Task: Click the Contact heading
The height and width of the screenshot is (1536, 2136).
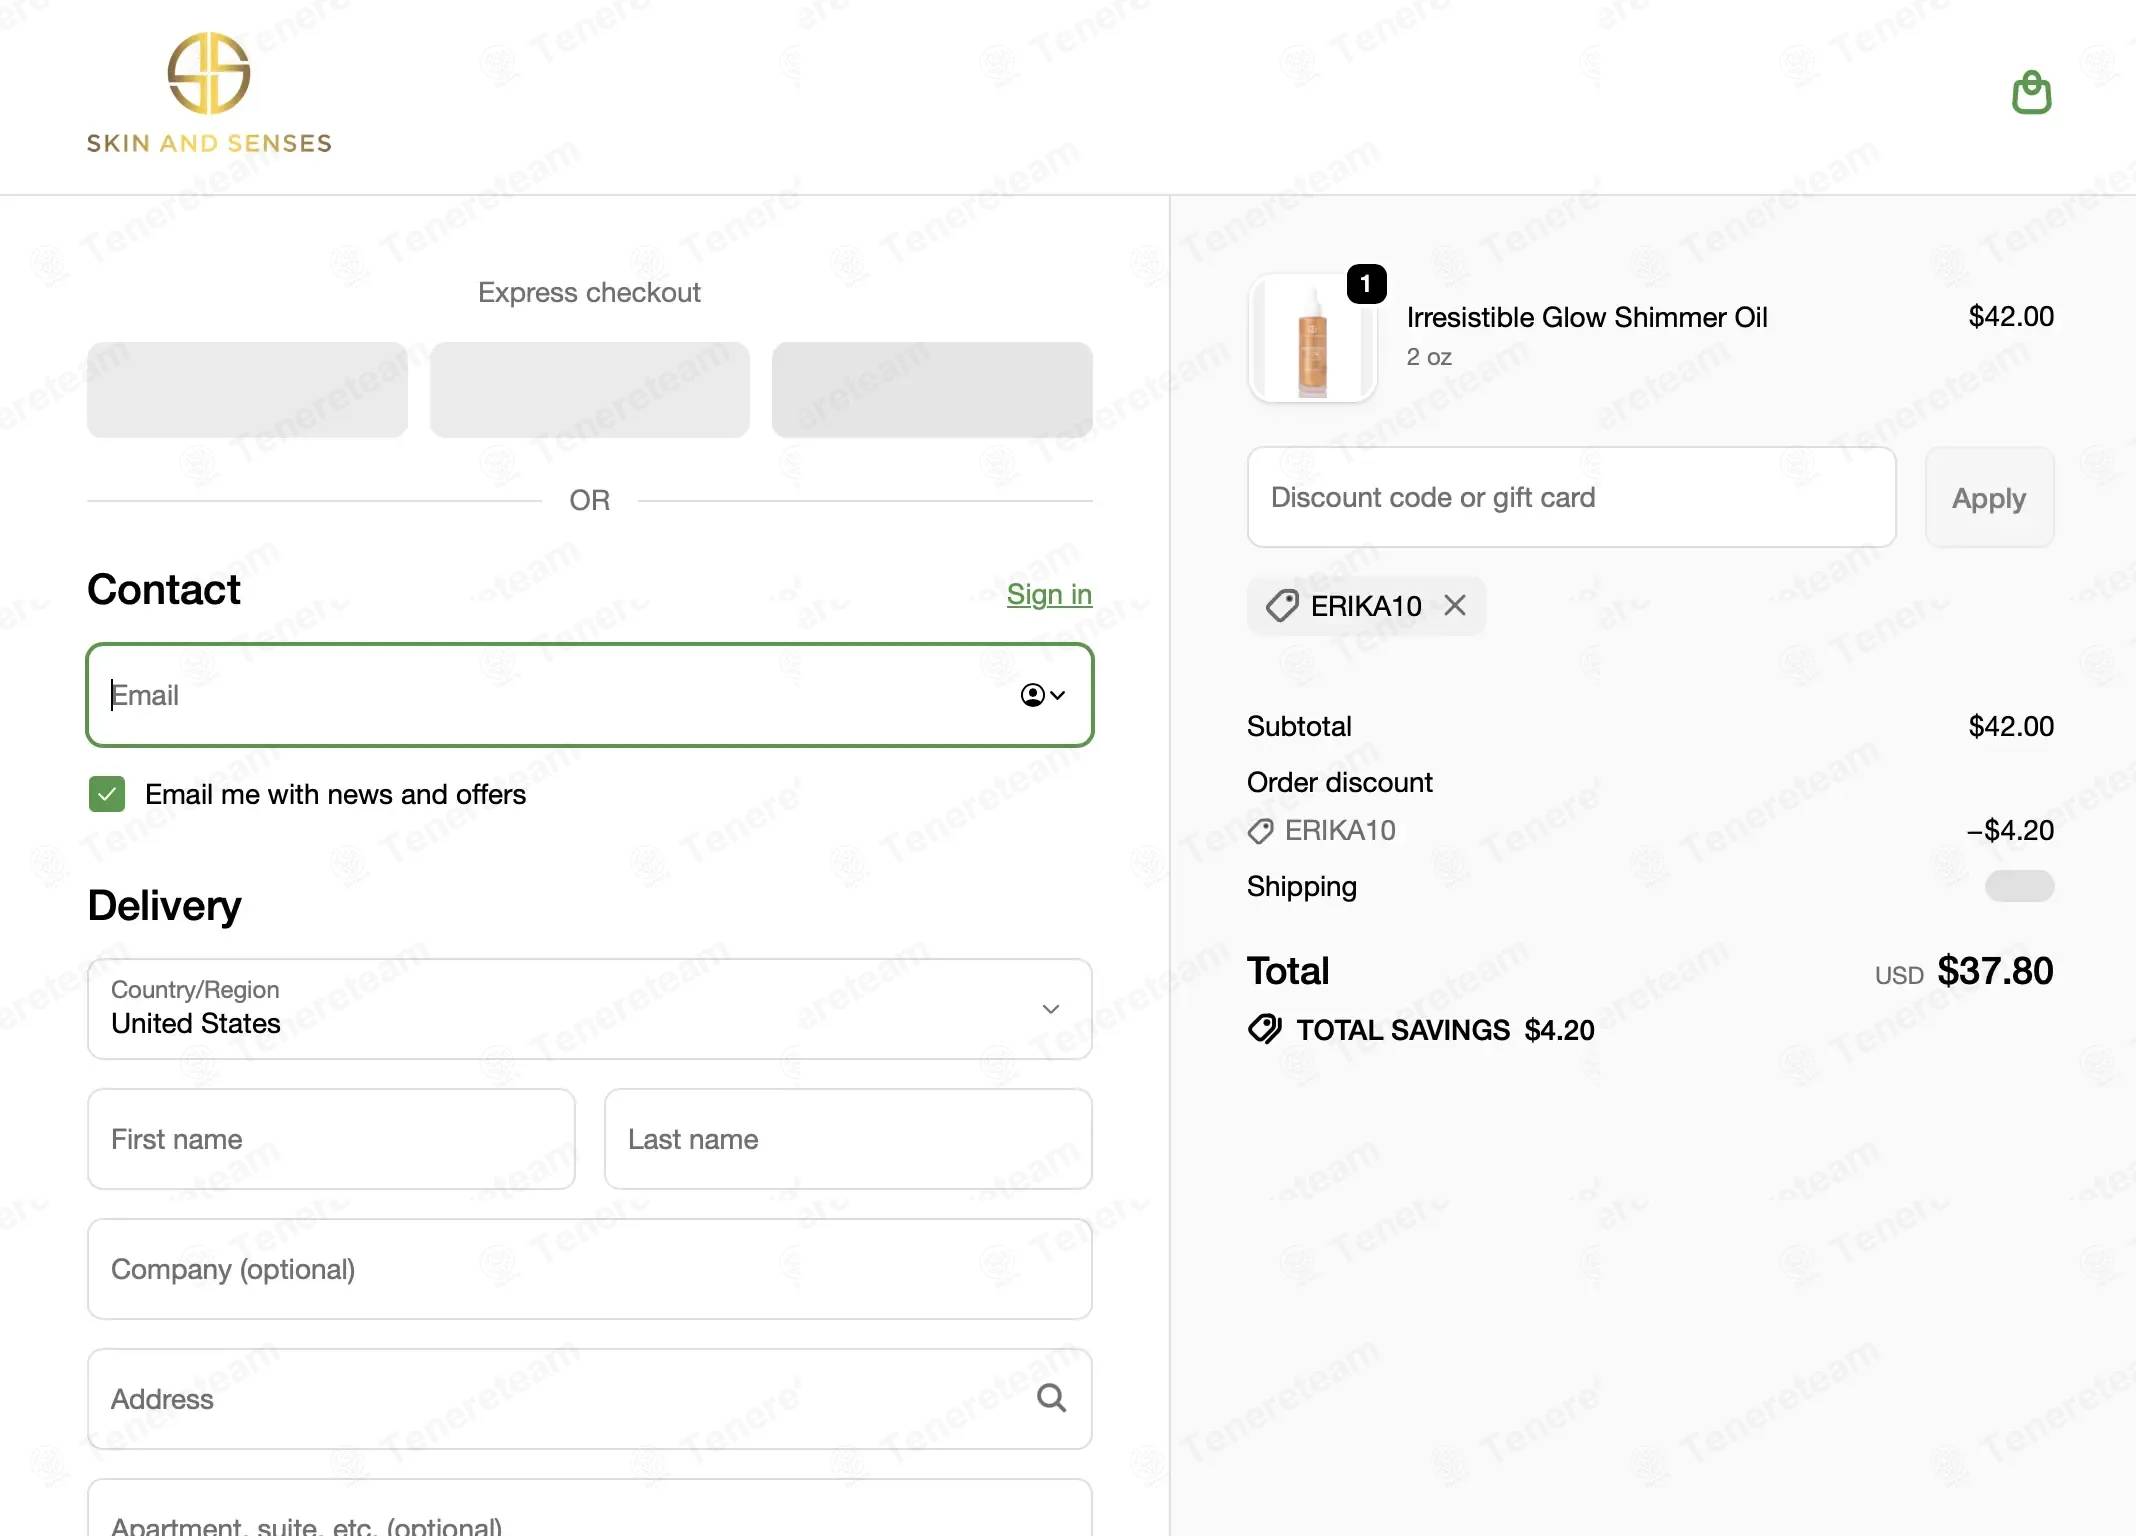Action: pyautogui.click(x=164, y=590)
